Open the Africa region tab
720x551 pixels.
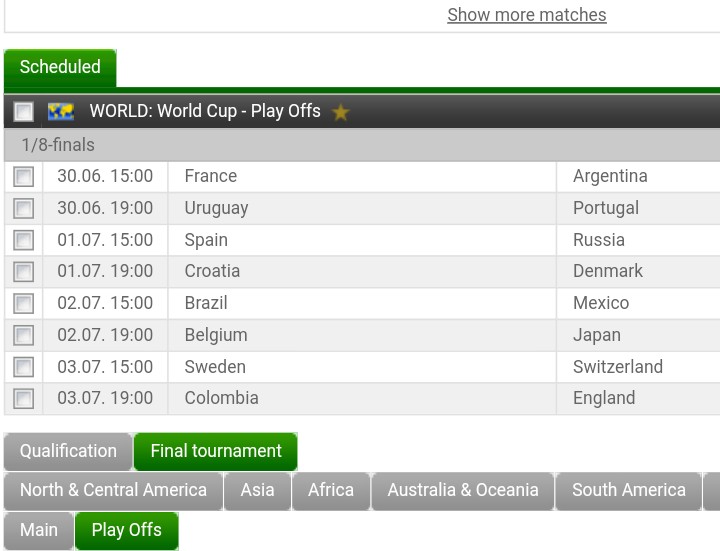pos(331,490)
